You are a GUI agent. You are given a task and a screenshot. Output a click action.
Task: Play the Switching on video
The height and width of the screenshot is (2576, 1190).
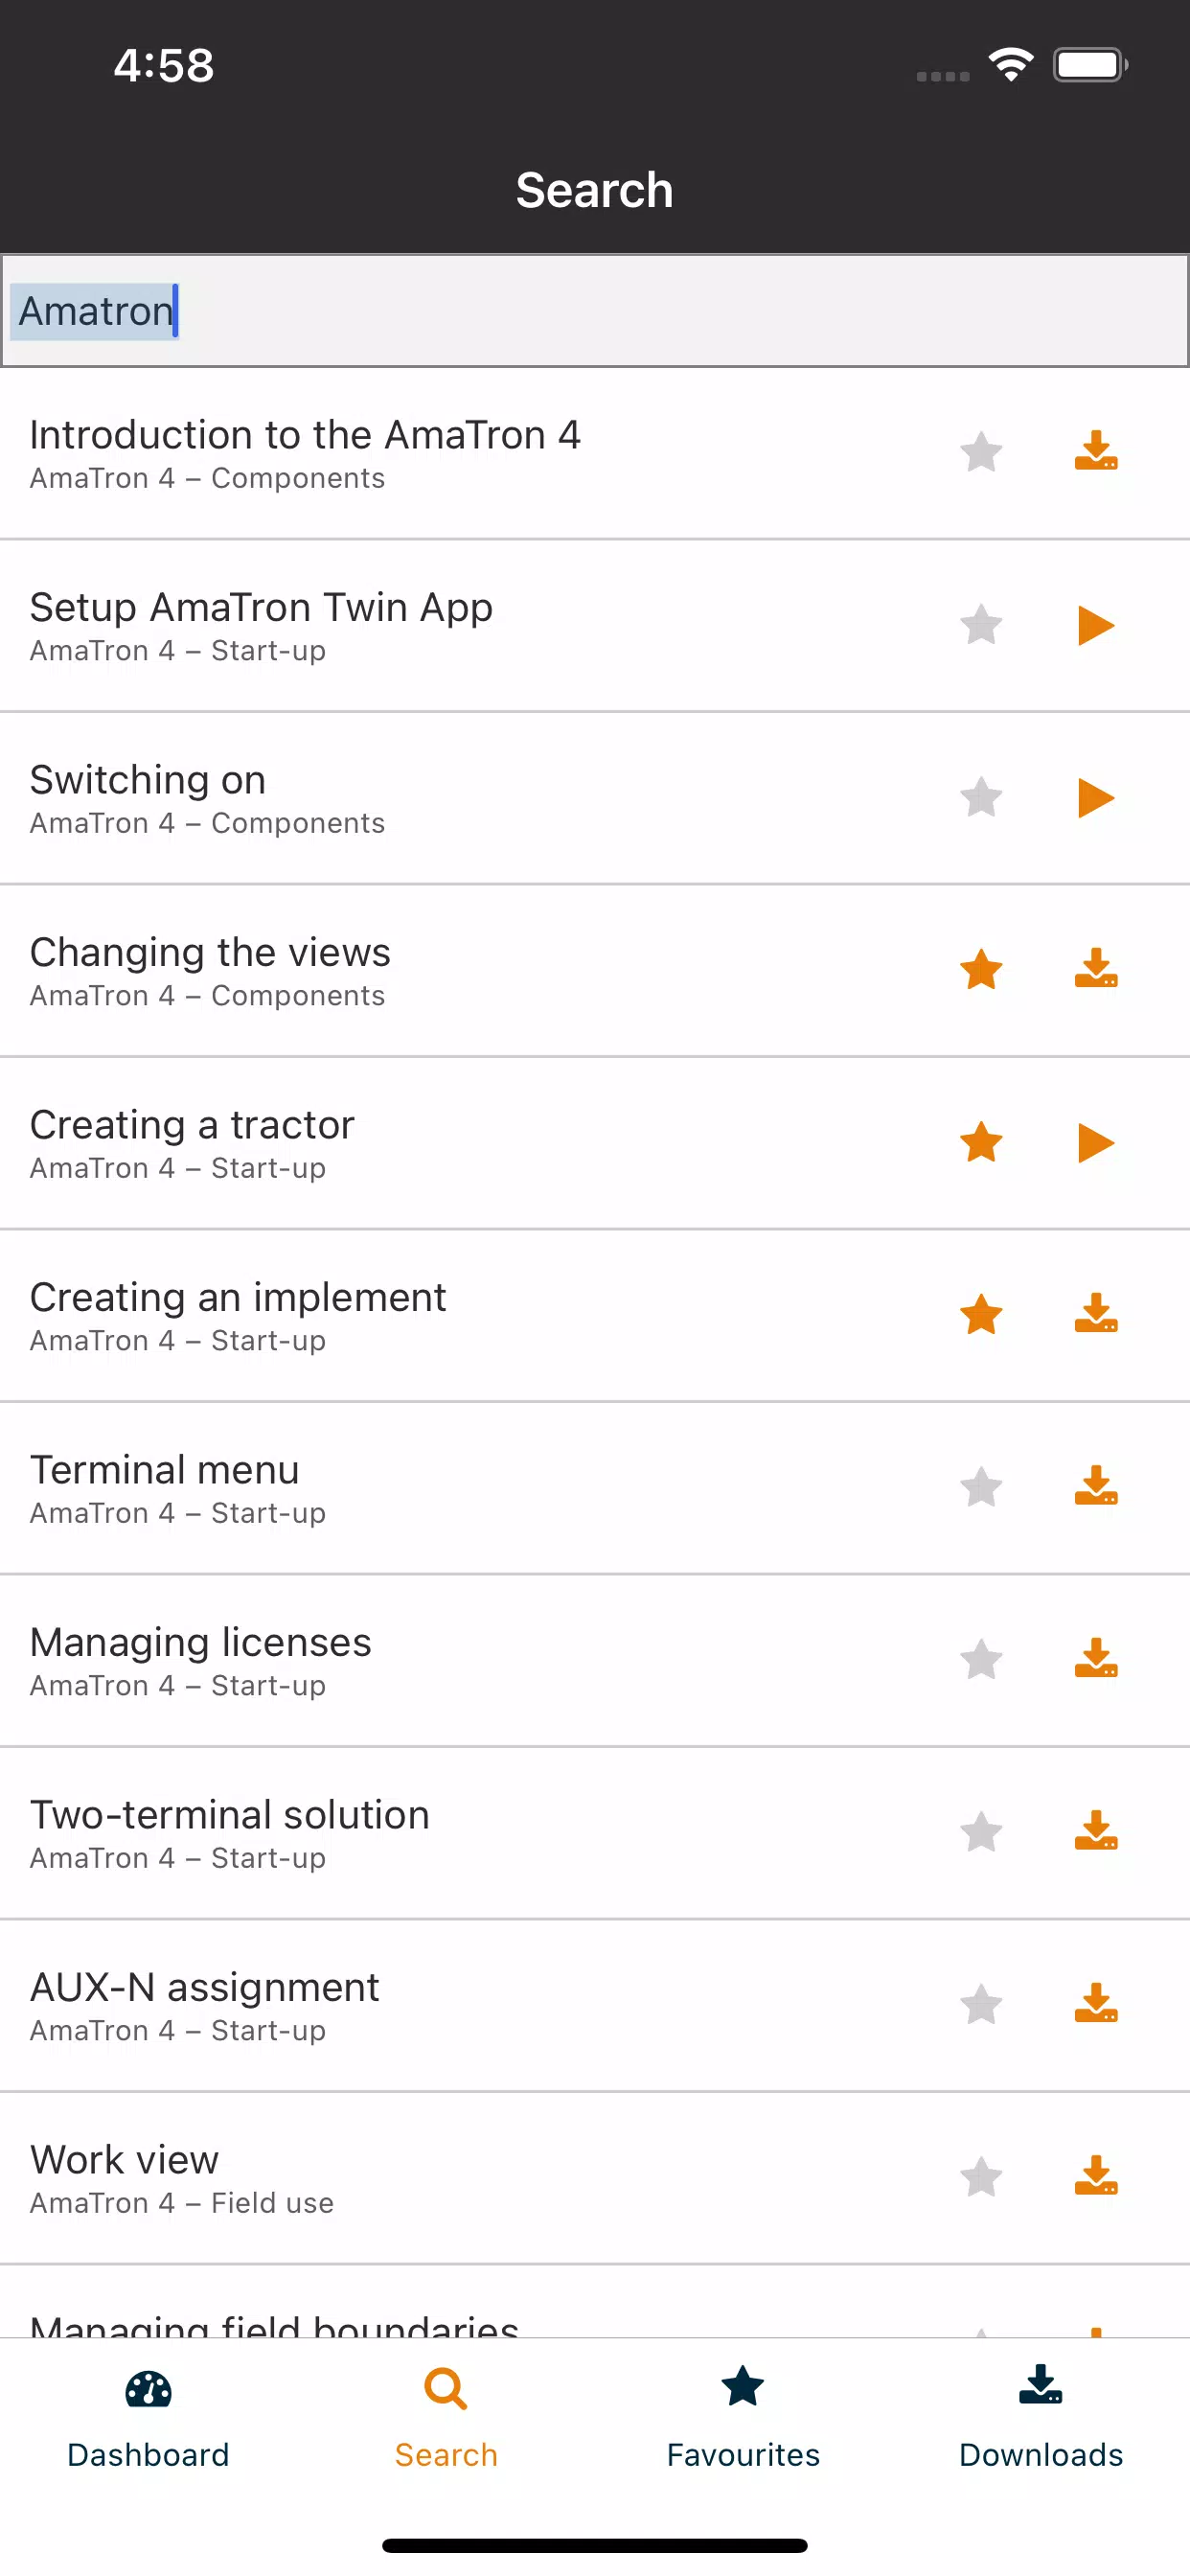1096,798
